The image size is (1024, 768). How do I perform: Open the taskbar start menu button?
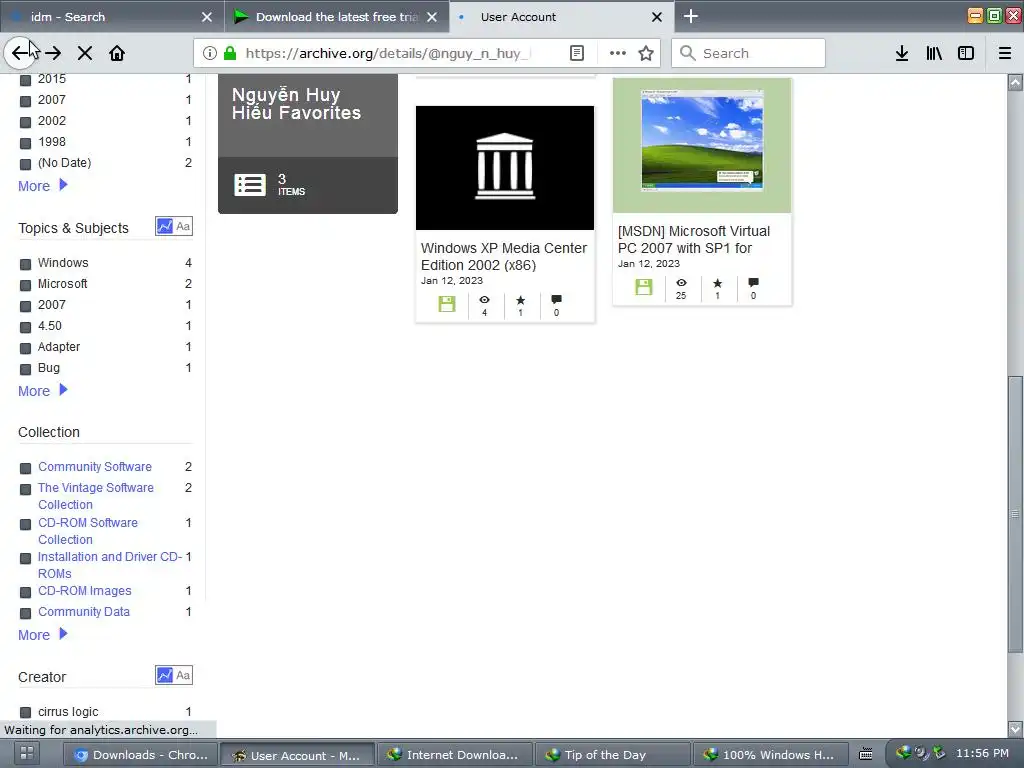pos(27,753)
